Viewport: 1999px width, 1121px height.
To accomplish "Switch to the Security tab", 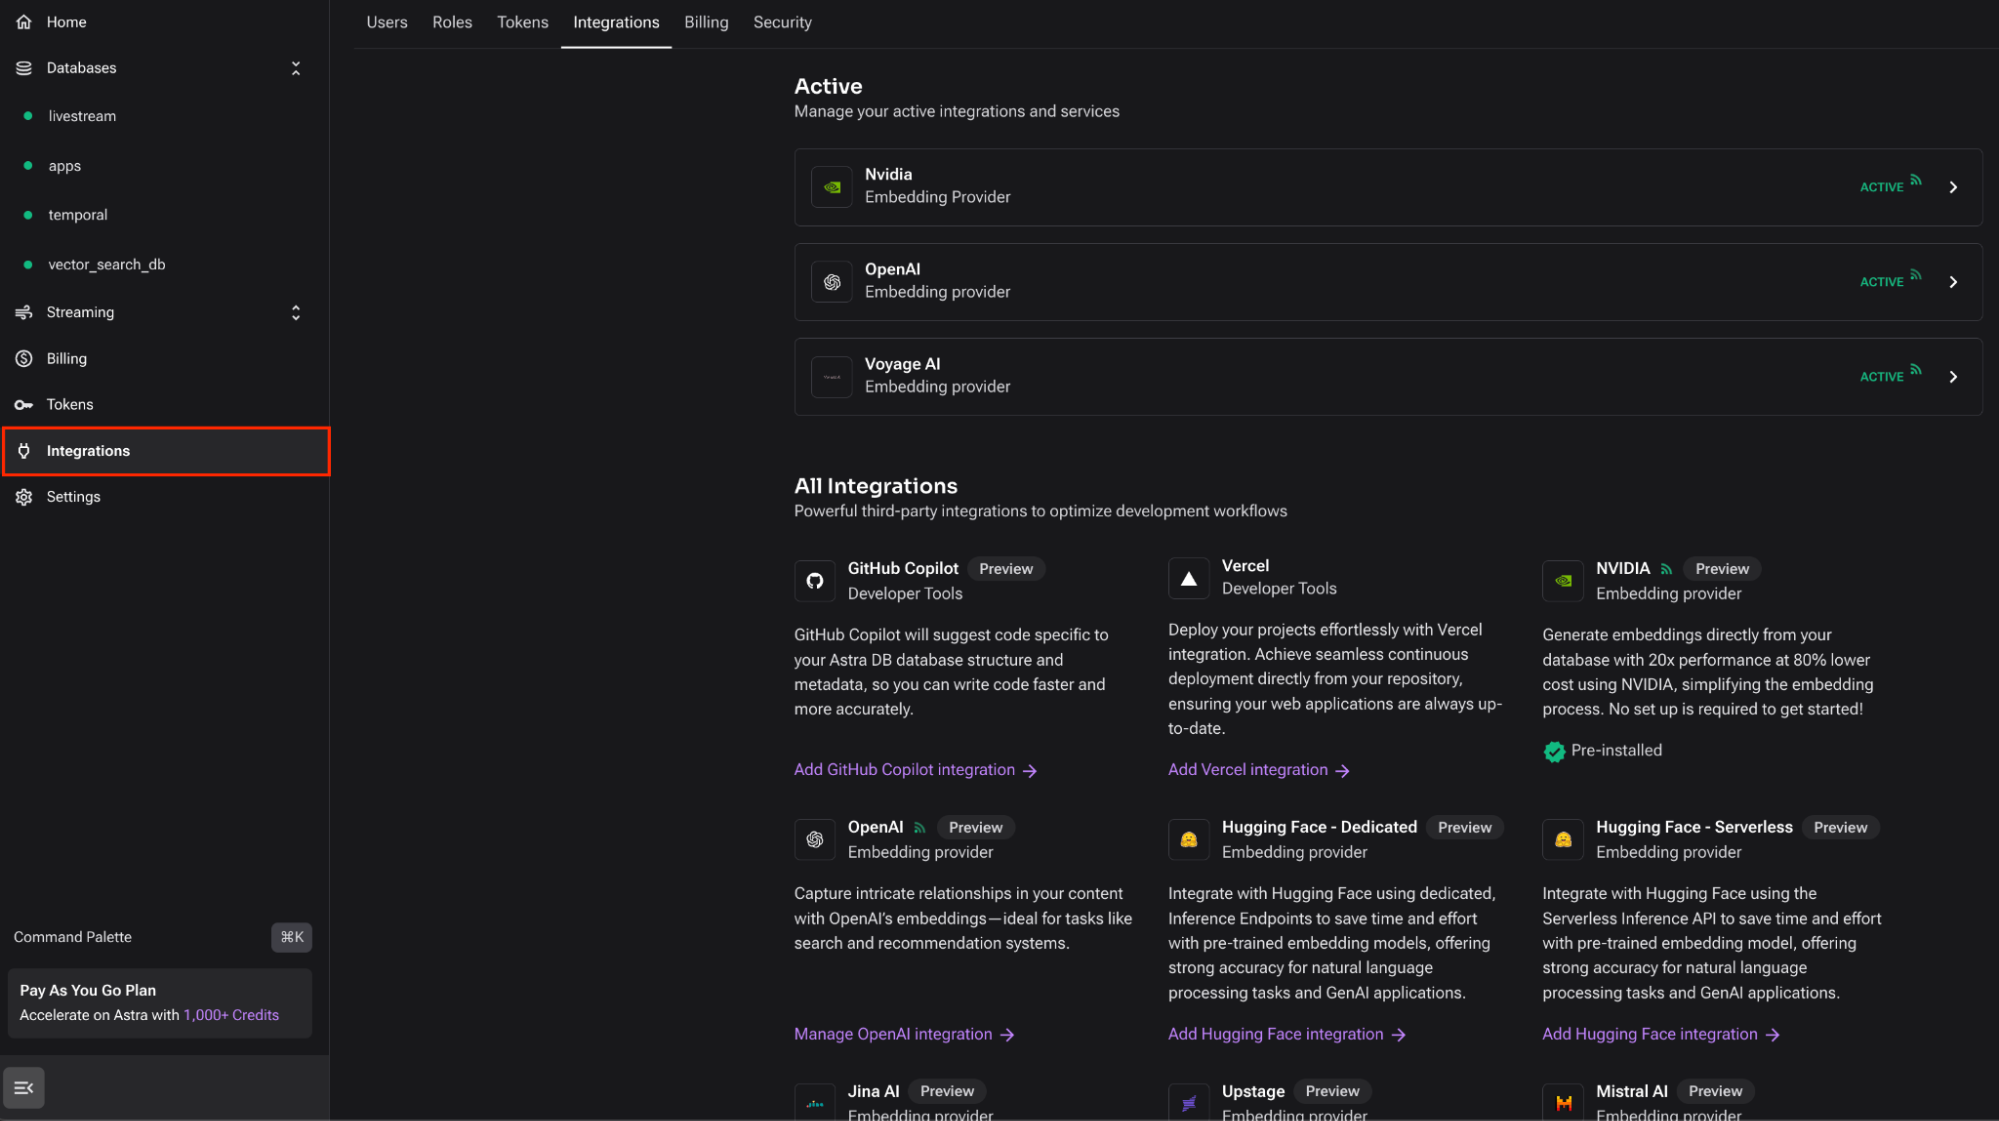I will 782,22.
